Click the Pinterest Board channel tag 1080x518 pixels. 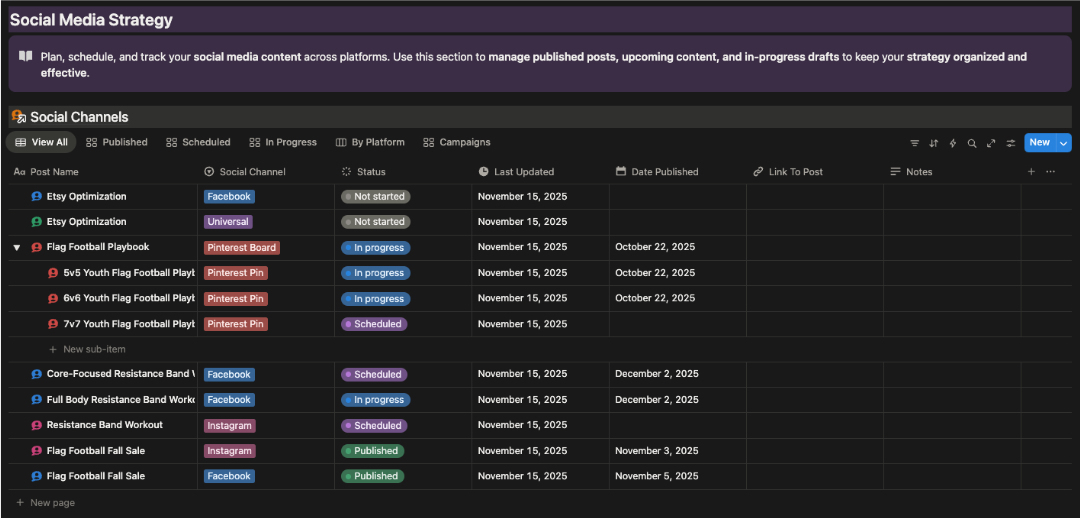pos(241,248)
